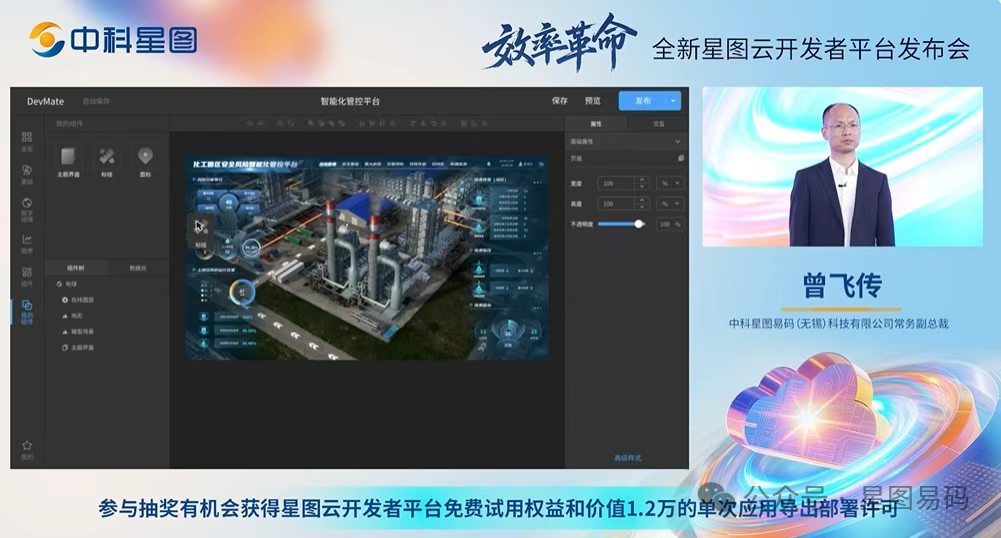Select the 标绘 component in my components
The width and height of the screenshot is (1001, 538).
coord(107,161)
